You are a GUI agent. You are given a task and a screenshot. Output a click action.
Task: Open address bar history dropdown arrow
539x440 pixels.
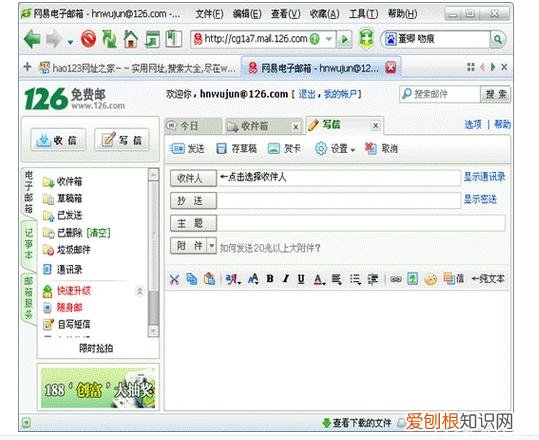(329, 39)
